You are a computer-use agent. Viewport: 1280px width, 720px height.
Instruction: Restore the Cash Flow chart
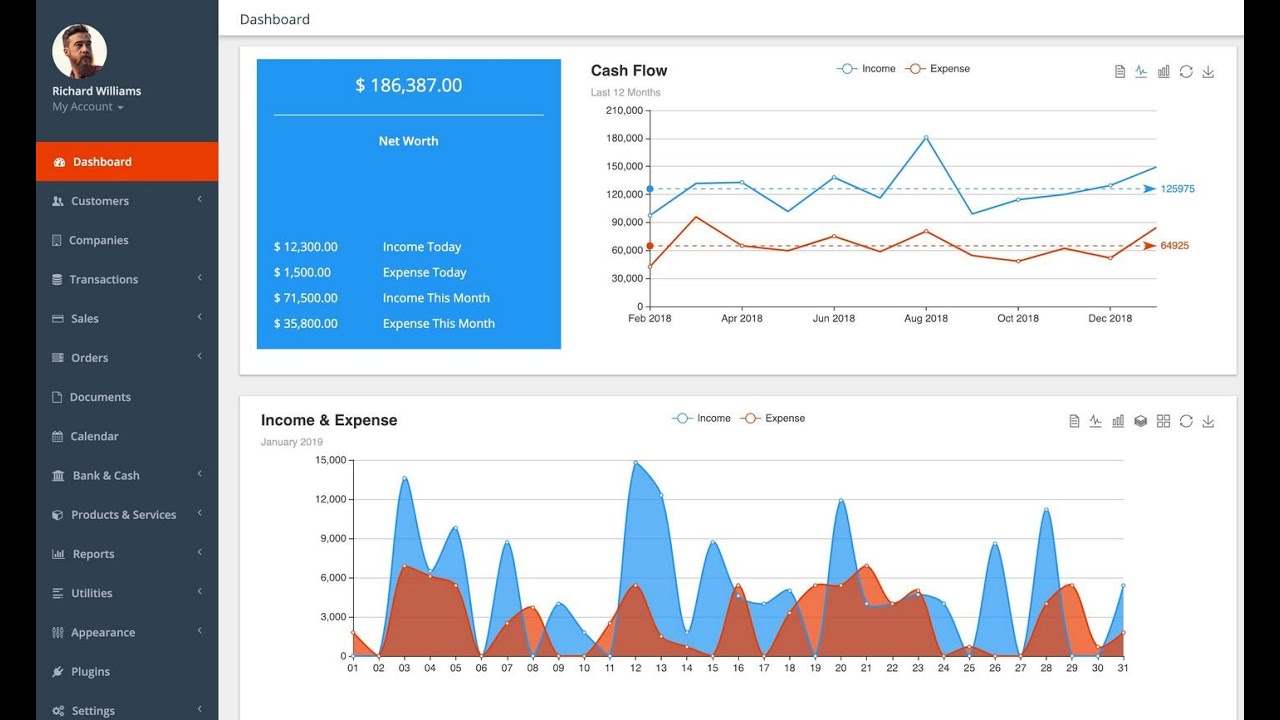(1186, 72)
